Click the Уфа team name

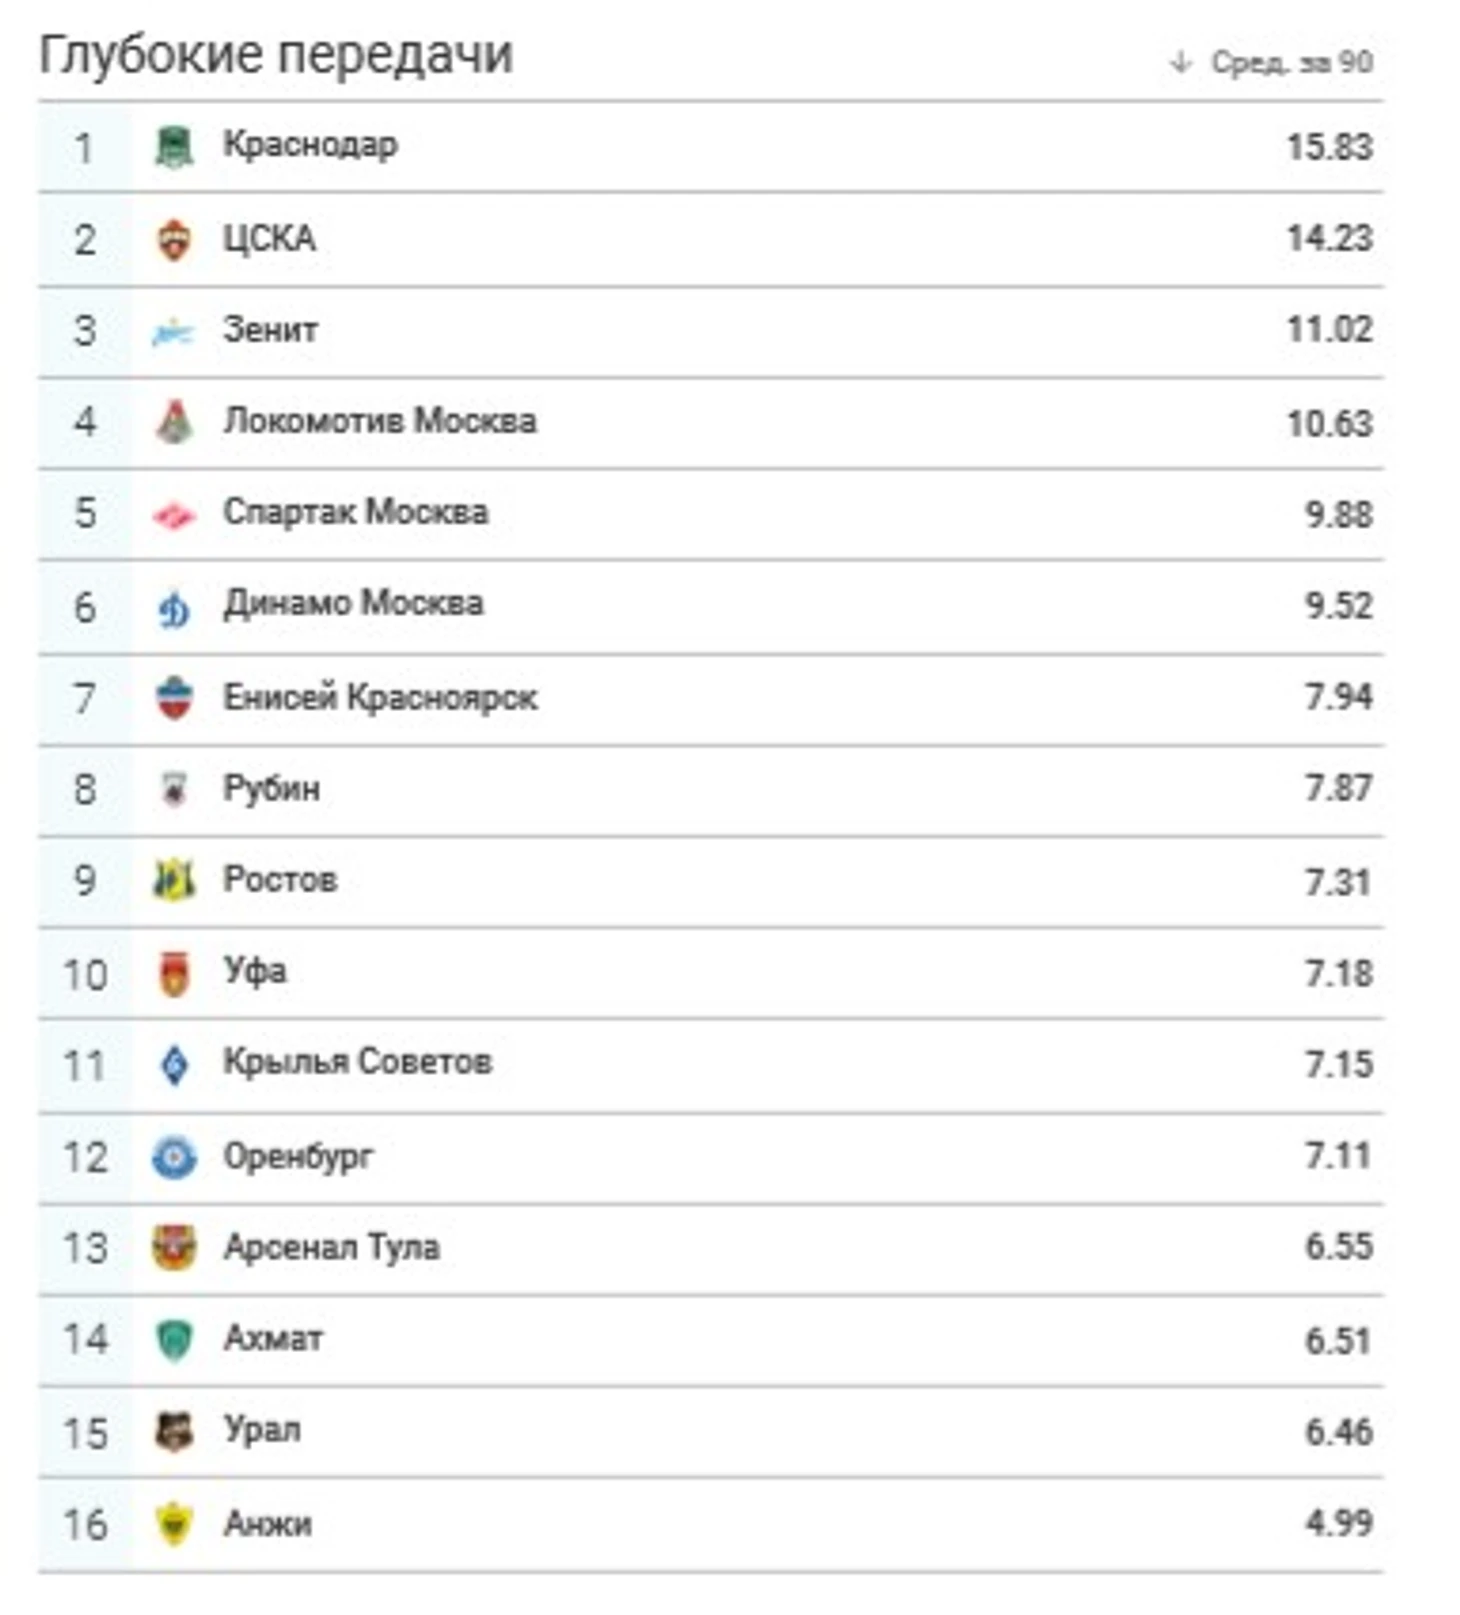[254, 971]
